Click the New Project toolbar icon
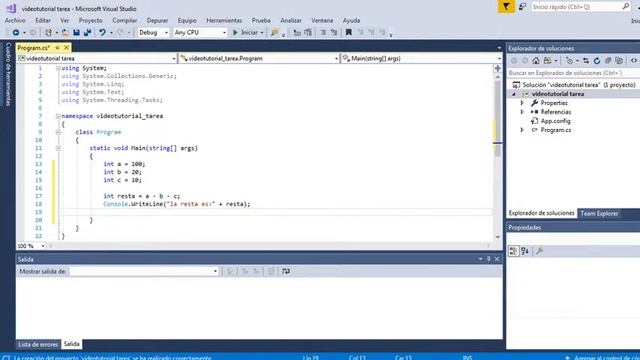Image resolution: width=640 pixels, height=360 pixels. (x=48, y=32)
